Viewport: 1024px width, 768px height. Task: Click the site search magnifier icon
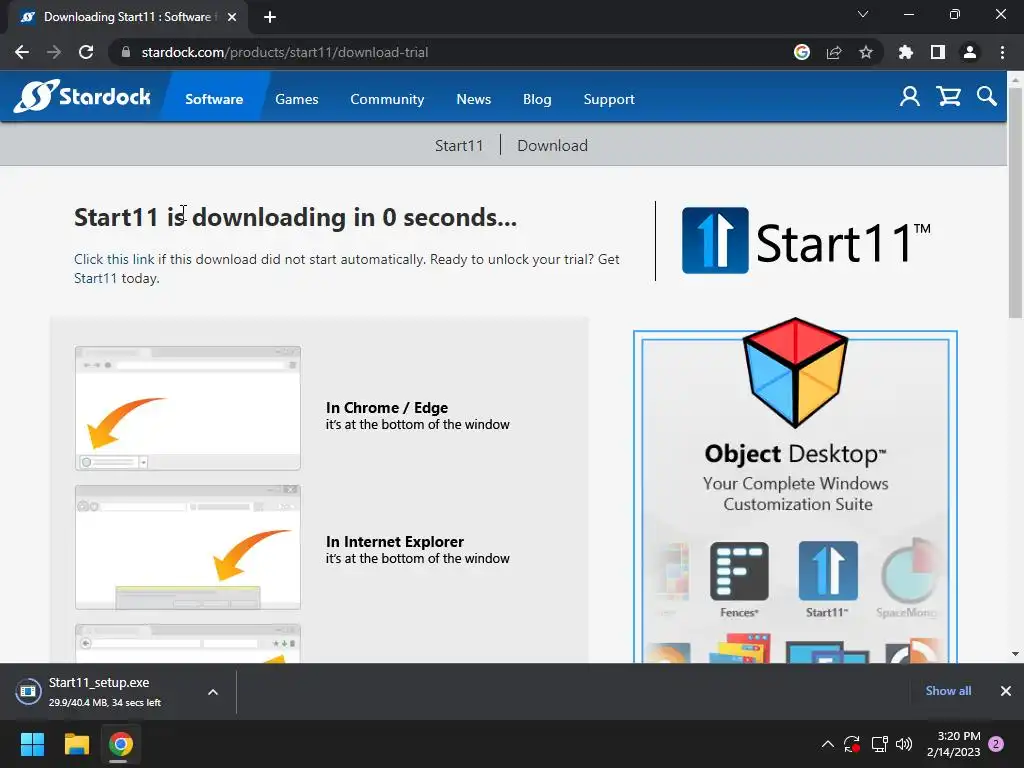pos(987,97)
